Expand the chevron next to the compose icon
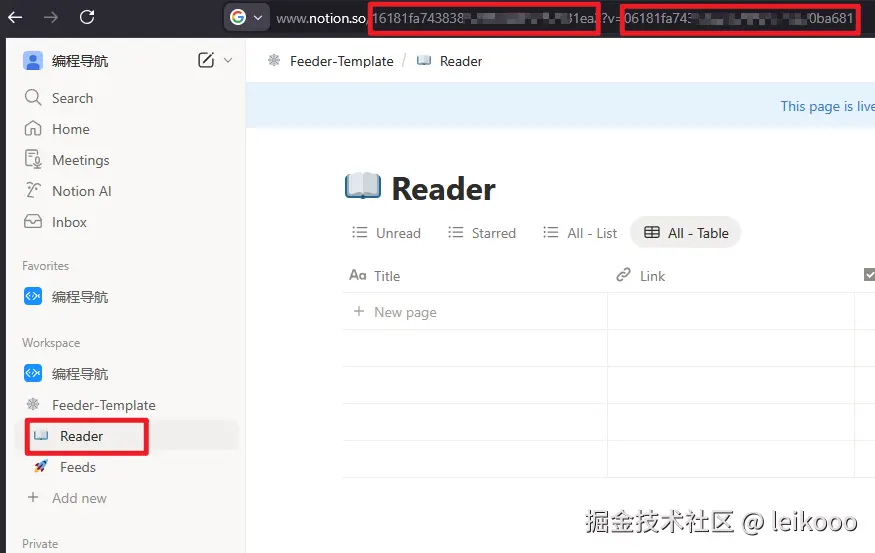This screenshot has width=875, height=553. pyautogui.click(x=228, y=60)
